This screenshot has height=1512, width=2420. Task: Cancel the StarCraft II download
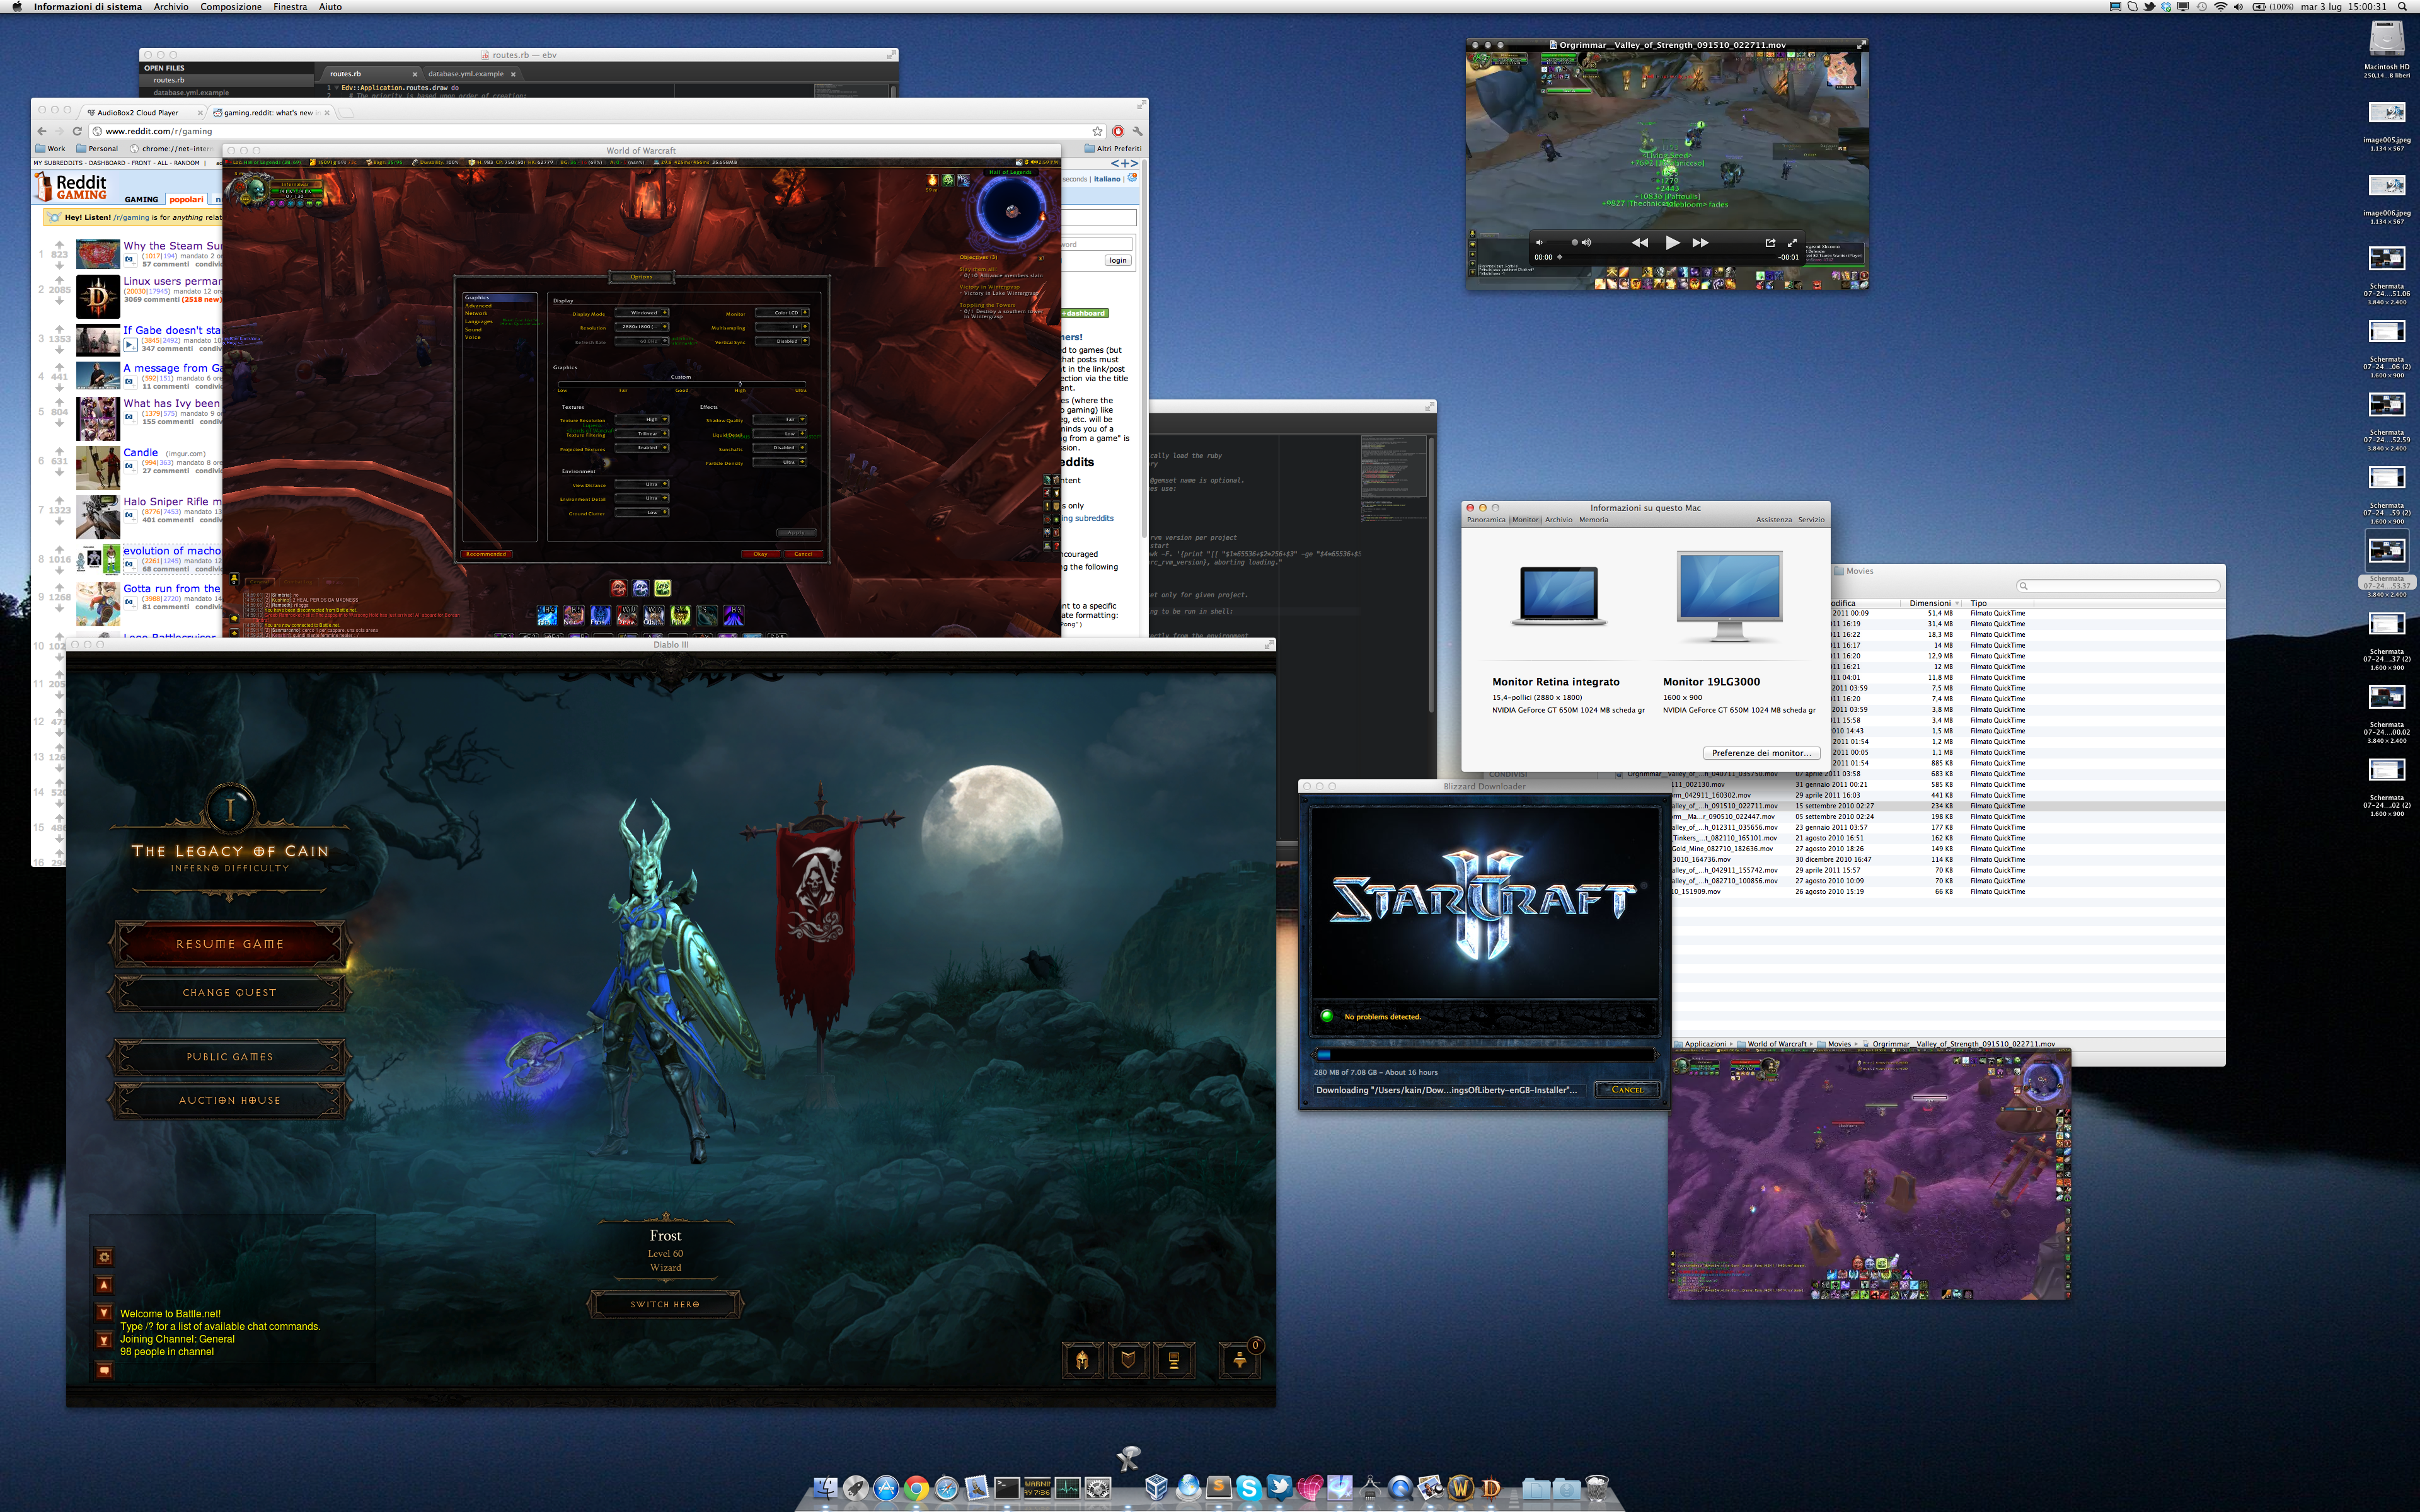click(x=1627, y=1089)
